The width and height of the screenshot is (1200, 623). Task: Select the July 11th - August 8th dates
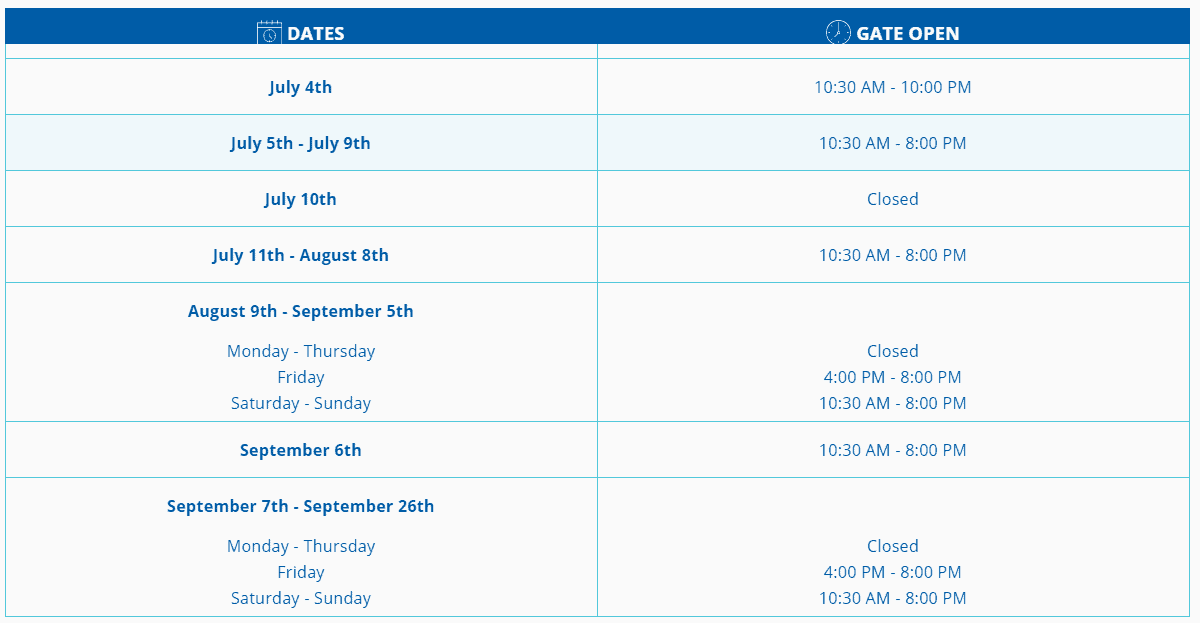pos(301,255)
